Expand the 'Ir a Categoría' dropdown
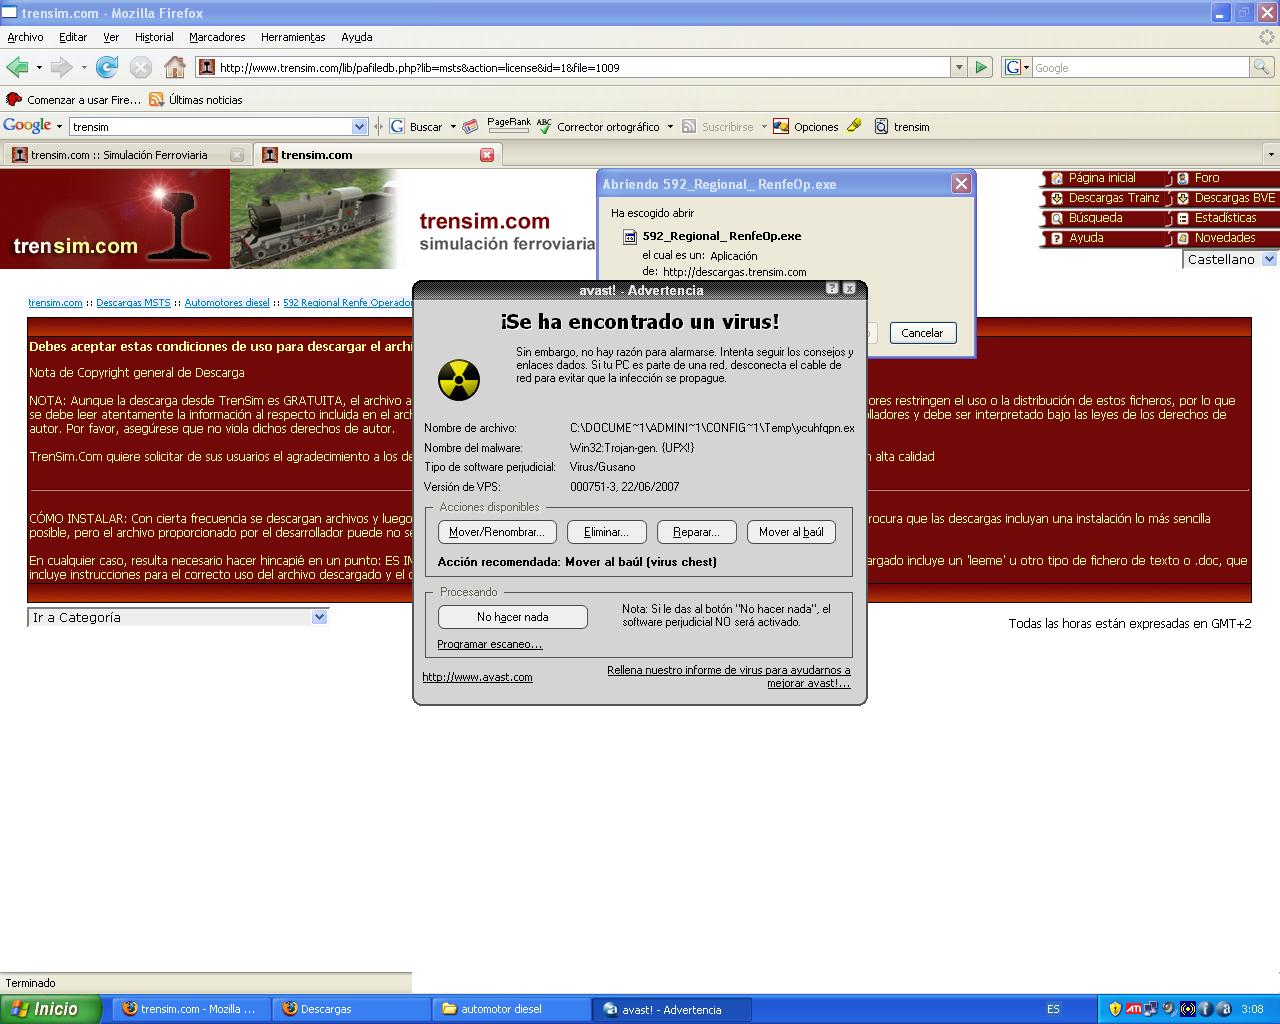This screenshot has height=1024, width=1280. point(319,617)
